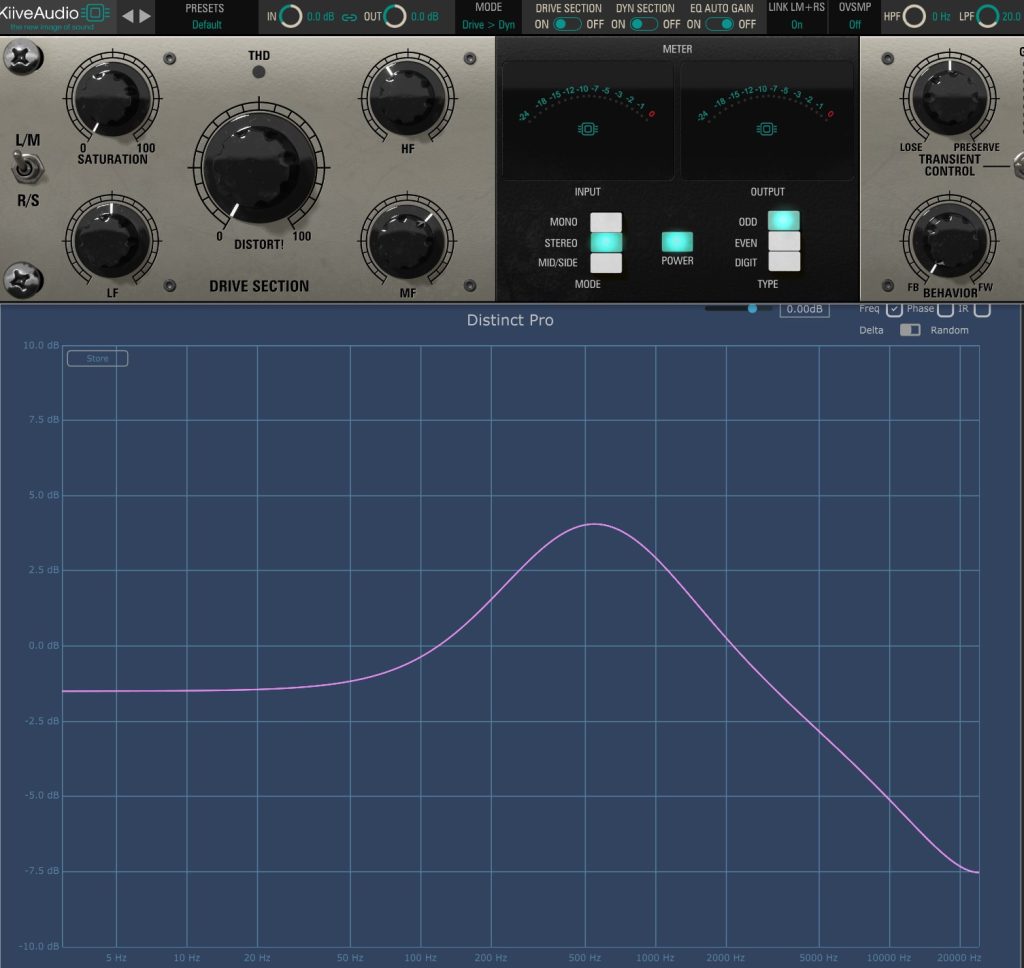Toggle the Drive Section on/off switch
The width and height of the screenshot is (1024, 968).
568,24
